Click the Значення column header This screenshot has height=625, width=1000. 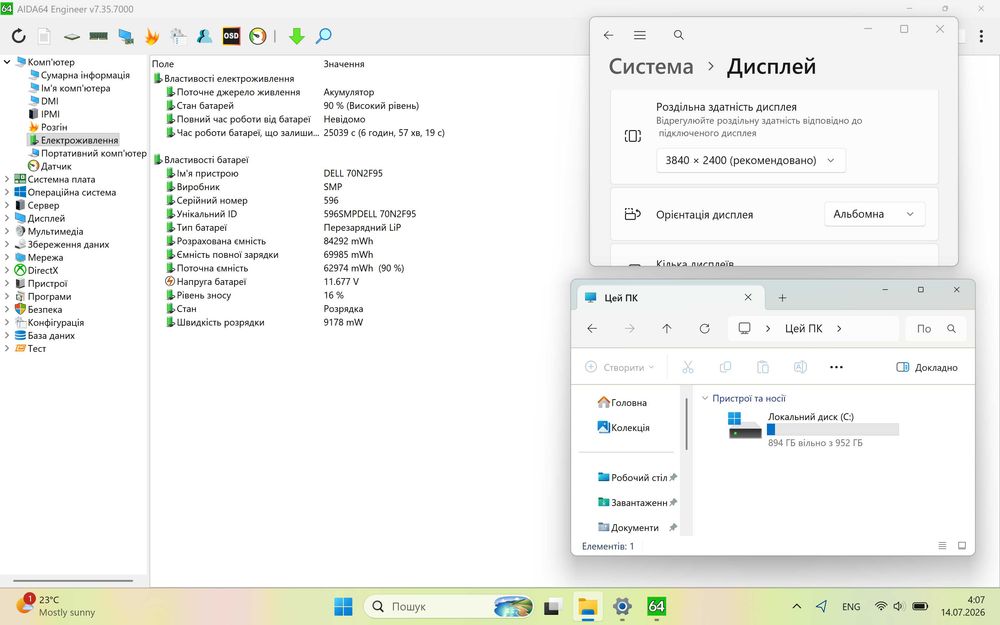click(344, 64)
